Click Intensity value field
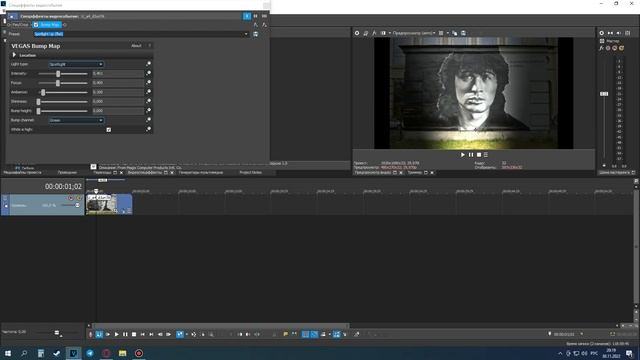The width and height of the screenshot is (640, 360). (118, 73)
